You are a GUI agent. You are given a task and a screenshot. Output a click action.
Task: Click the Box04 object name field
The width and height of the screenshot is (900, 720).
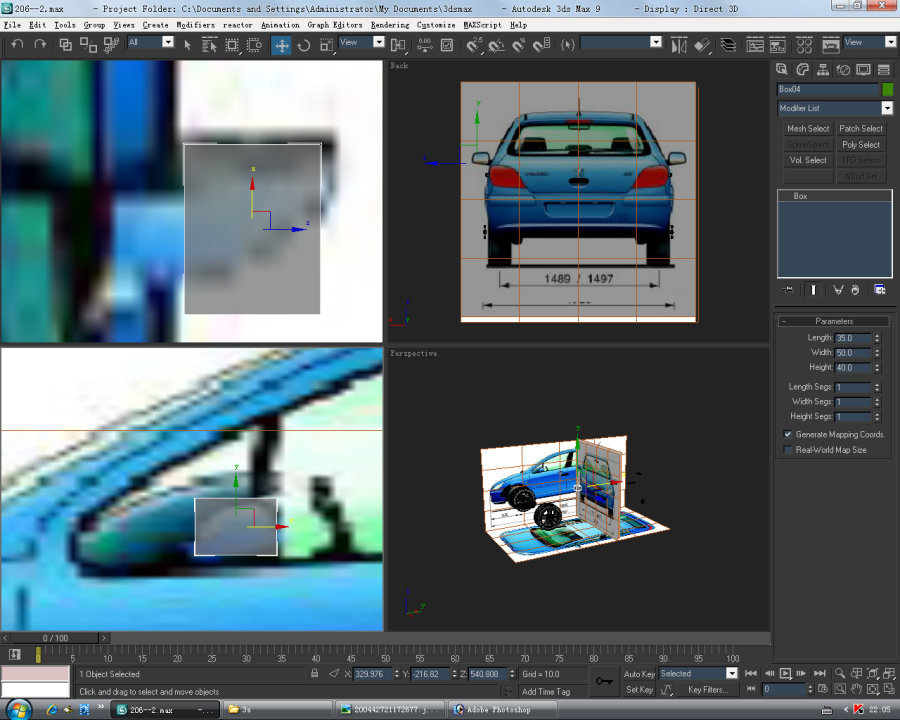827,89
